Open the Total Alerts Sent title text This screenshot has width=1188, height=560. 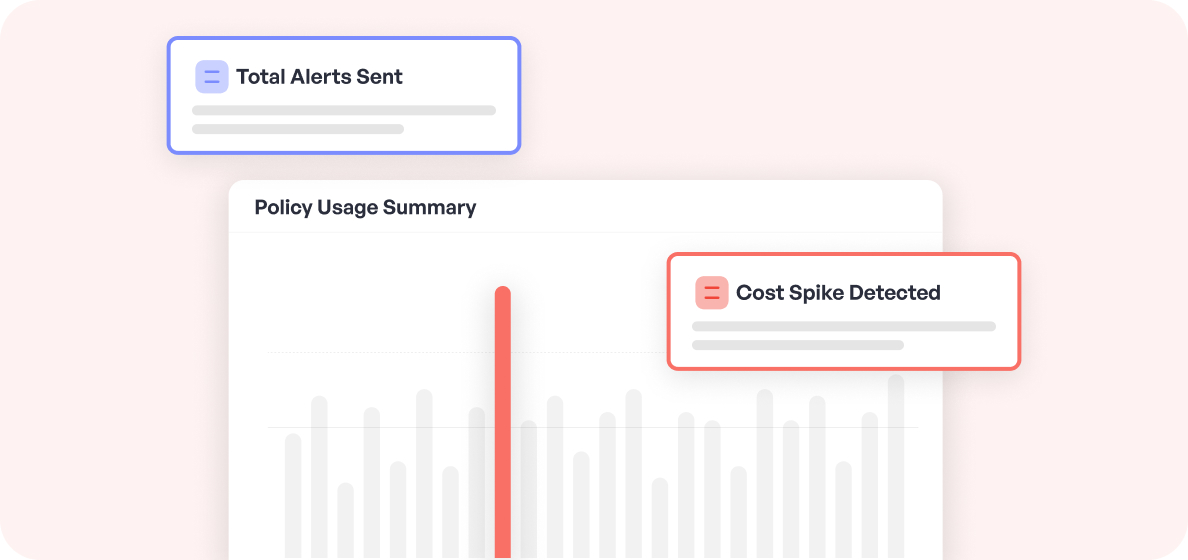(319, 77)
